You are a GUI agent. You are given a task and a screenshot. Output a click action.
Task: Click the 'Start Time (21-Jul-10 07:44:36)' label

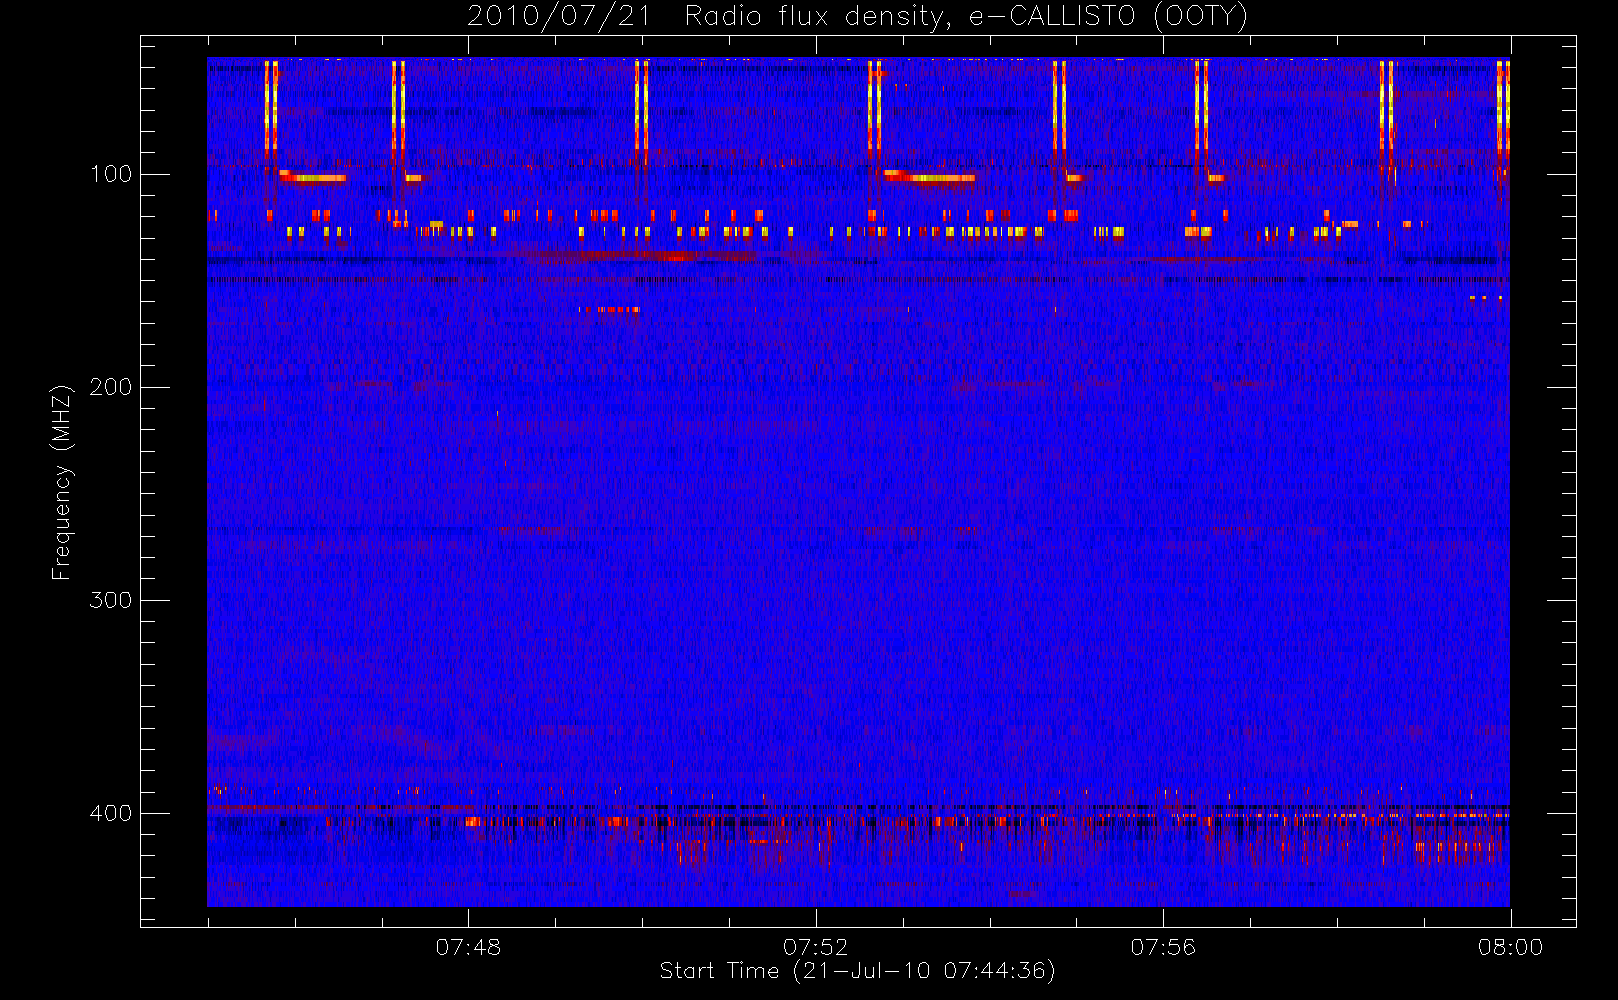pos(858,971)
